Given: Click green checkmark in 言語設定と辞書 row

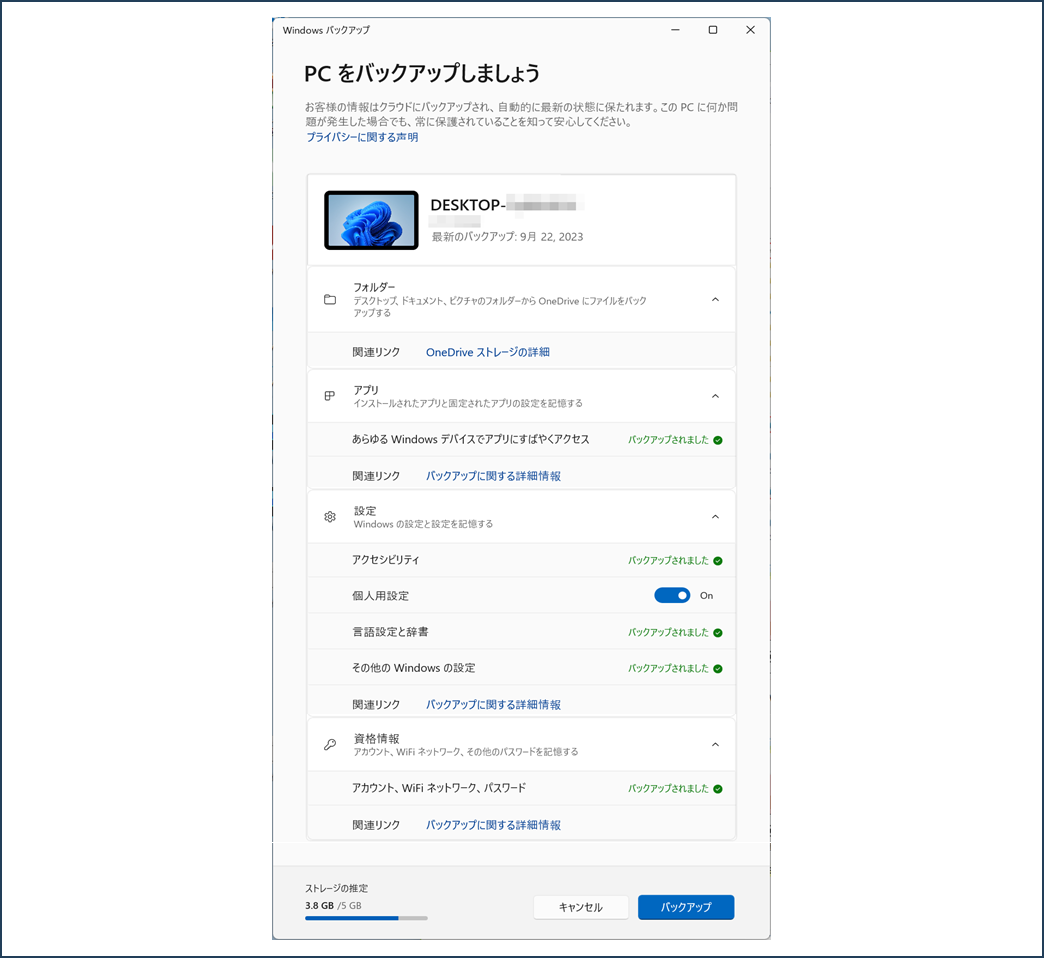Looking at the screenshot, I should (718, 632).
